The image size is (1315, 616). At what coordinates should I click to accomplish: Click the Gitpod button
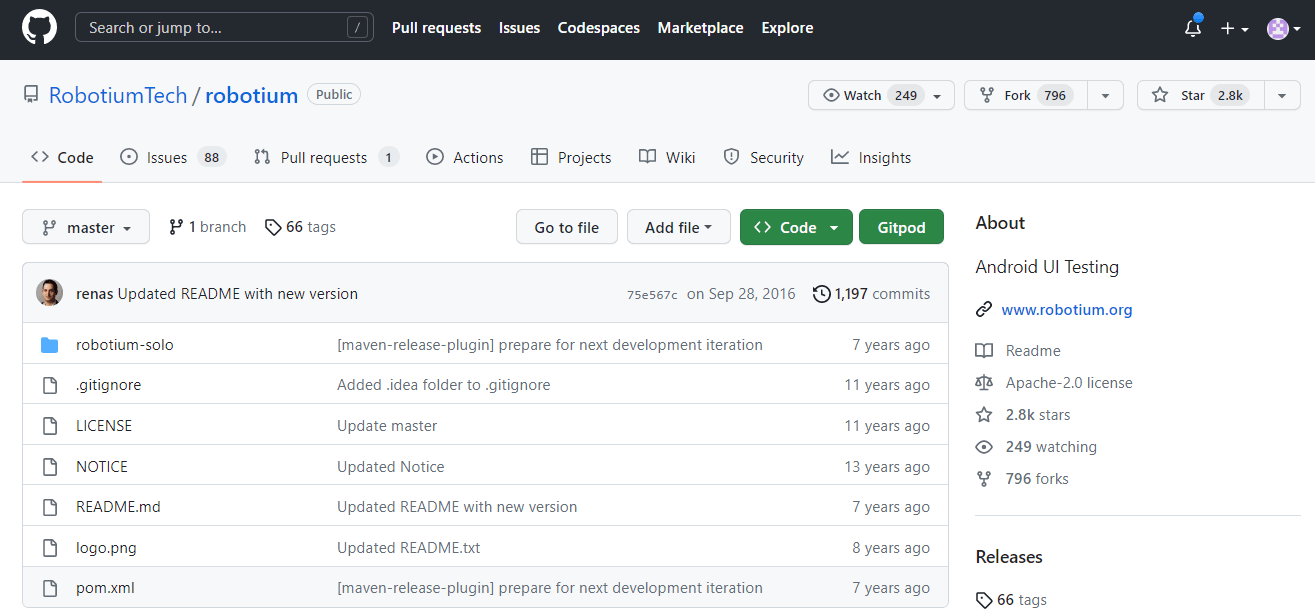coord(901,227)
